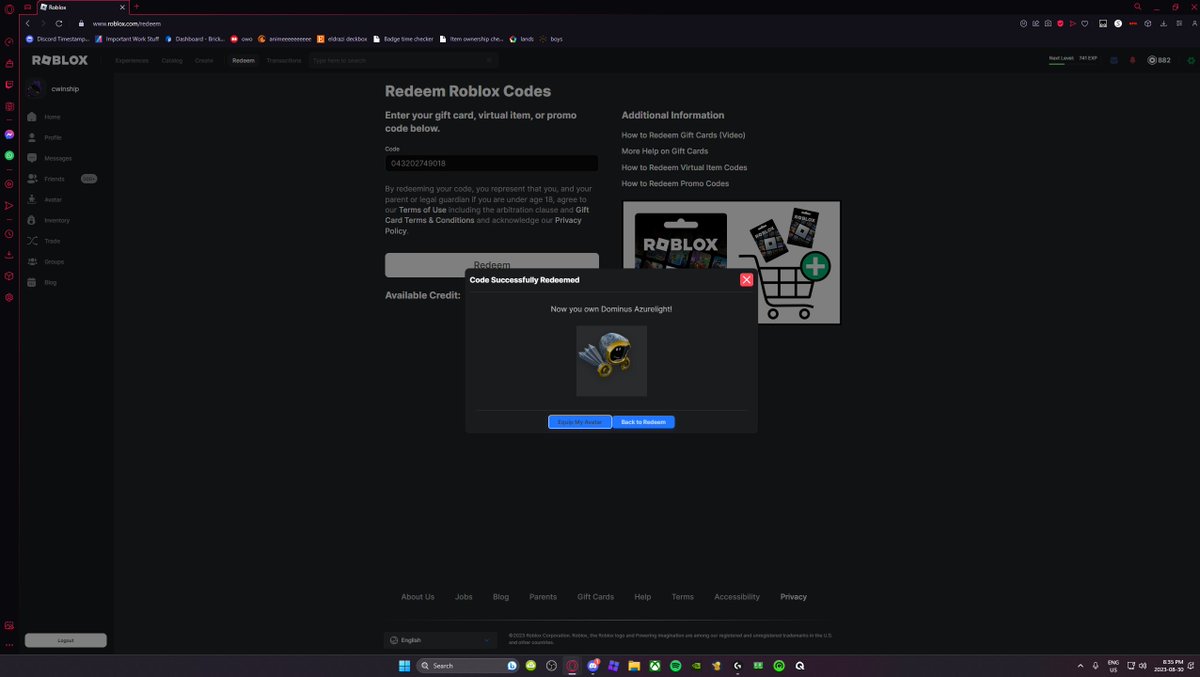Click the Back to Redeem button

click(643, 422)
